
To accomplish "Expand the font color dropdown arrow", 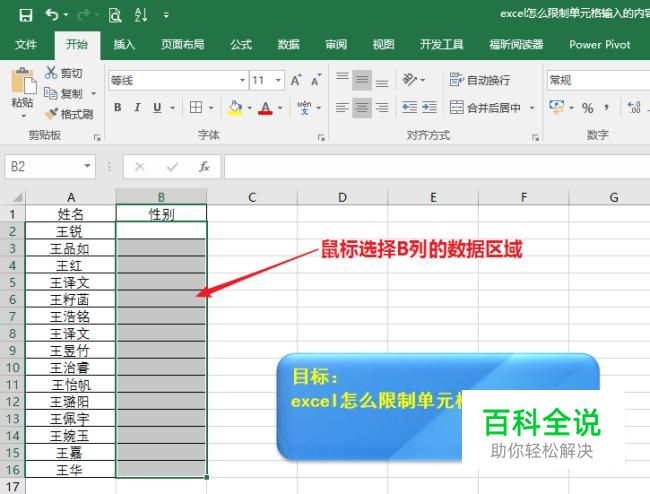I will click(280, 108).
